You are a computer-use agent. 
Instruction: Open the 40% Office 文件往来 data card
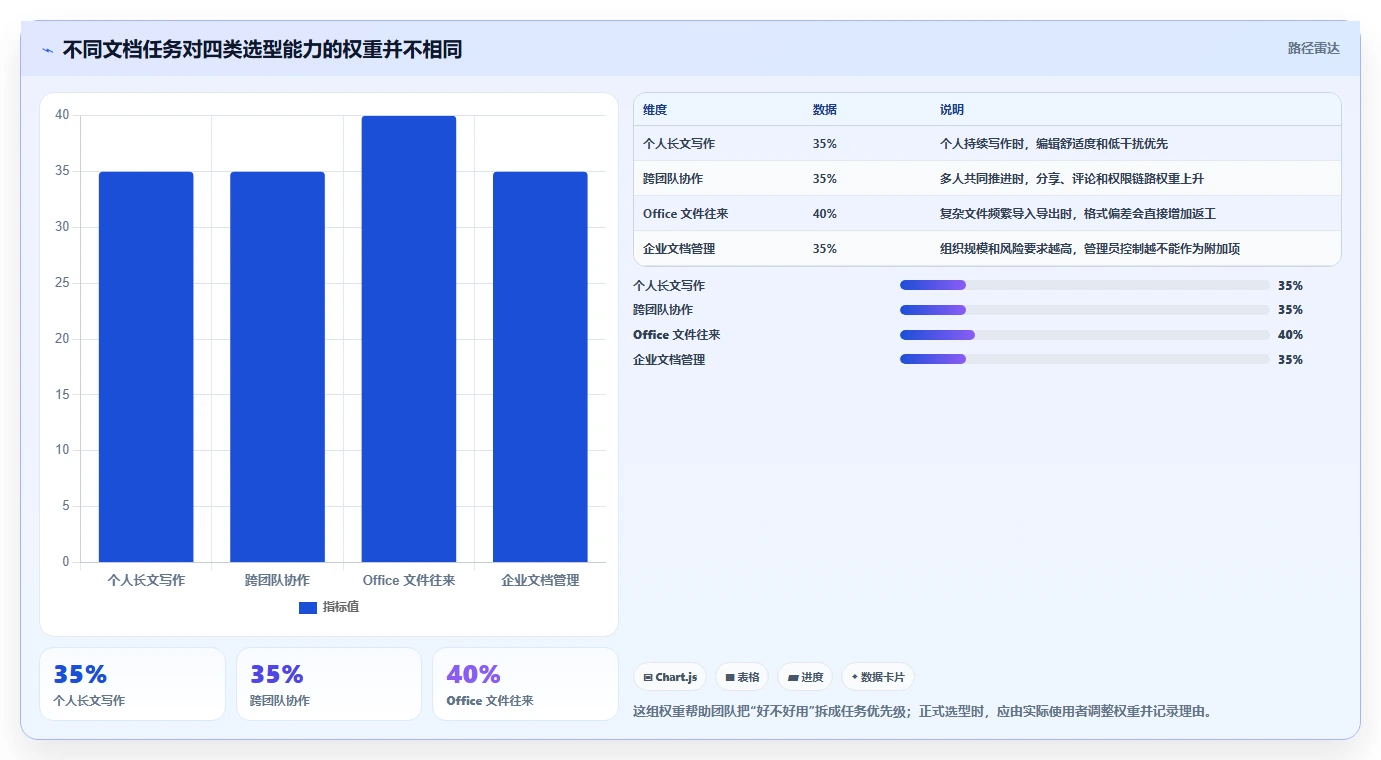(x=525, y=684)
